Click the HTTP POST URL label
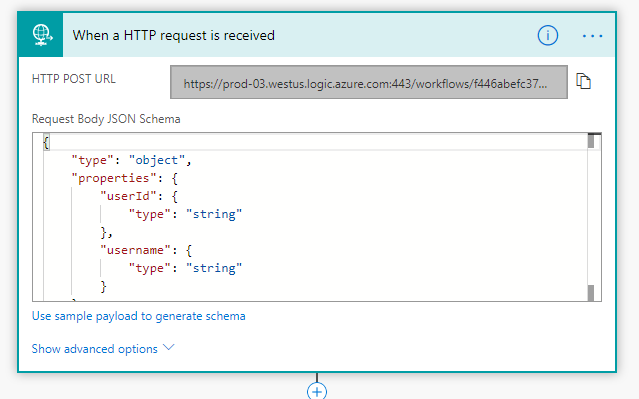This screenshot has width=639, height=399. (x=74, y=79)
